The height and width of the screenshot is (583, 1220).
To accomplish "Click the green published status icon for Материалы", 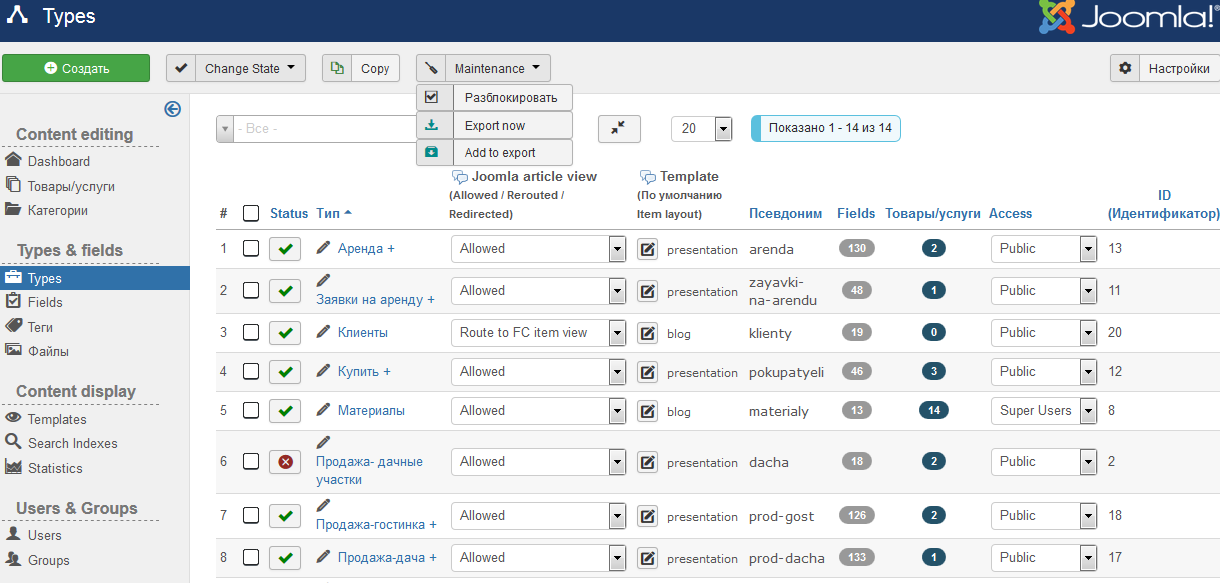I will (x=285, y=411).
